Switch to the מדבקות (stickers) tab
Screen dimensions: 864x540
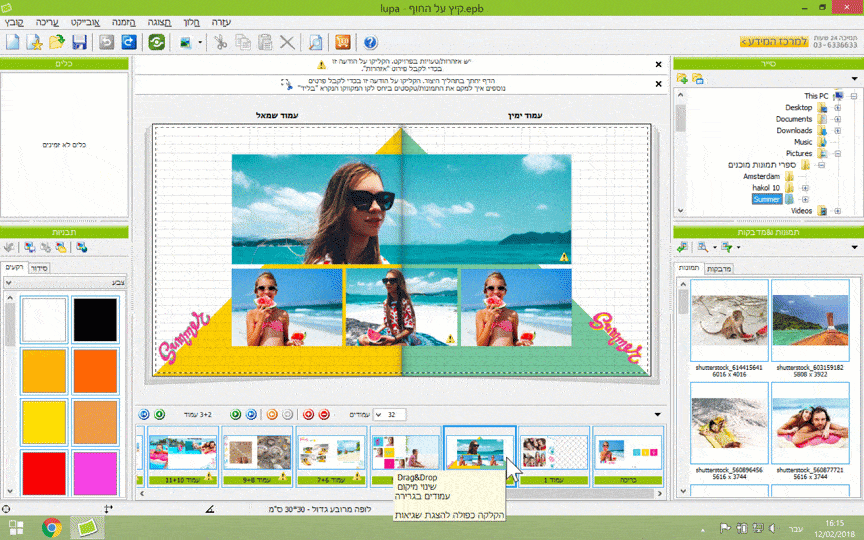pyautogui.click(x=718, y=269)
